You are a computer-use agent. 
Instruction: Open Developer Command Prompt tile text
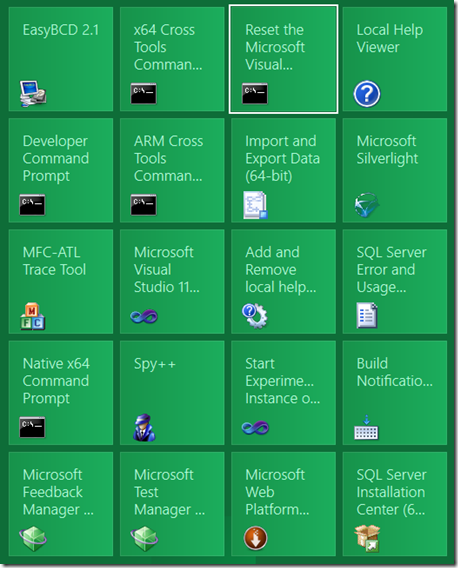(x=56, y=159)
